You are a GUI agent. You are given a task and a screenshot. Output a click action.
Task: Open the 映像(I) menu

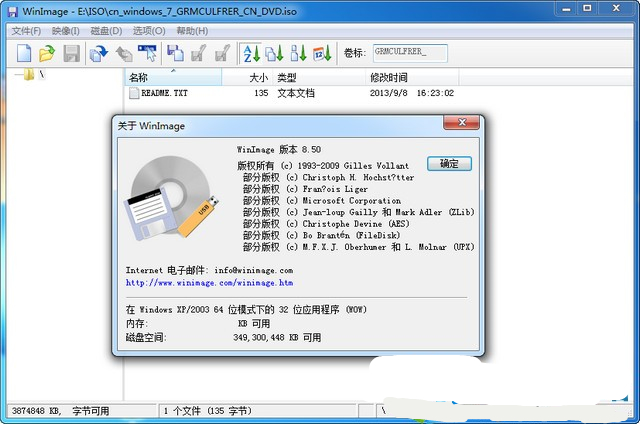pyautogui.click(x=66, y=31)
